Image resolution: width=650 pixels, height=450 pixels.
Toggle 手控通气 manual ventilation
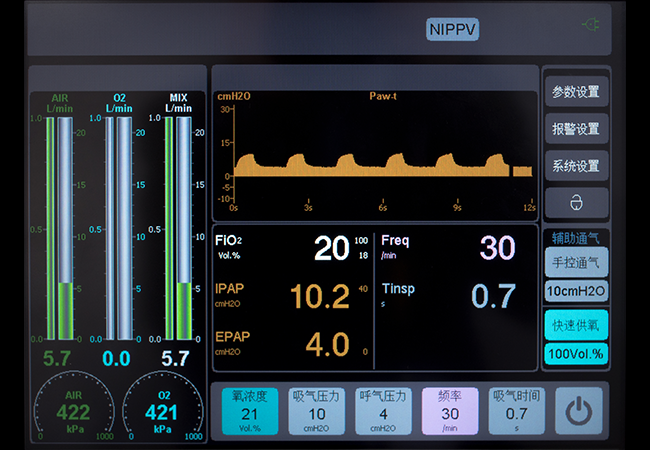575,263
